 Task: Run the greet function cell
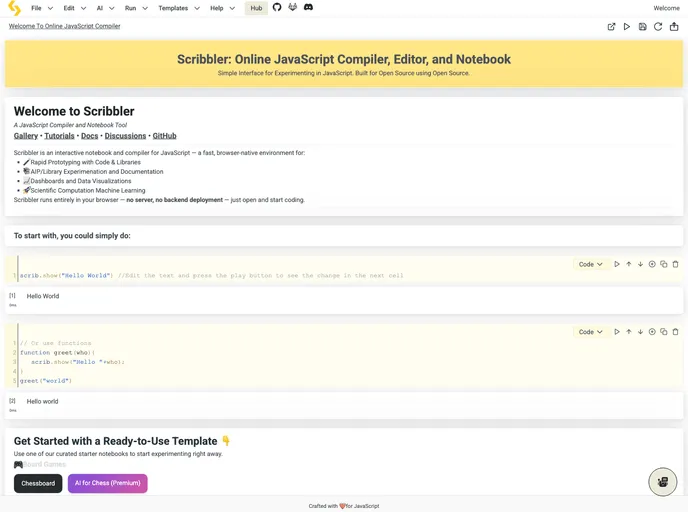pos(617,332)
